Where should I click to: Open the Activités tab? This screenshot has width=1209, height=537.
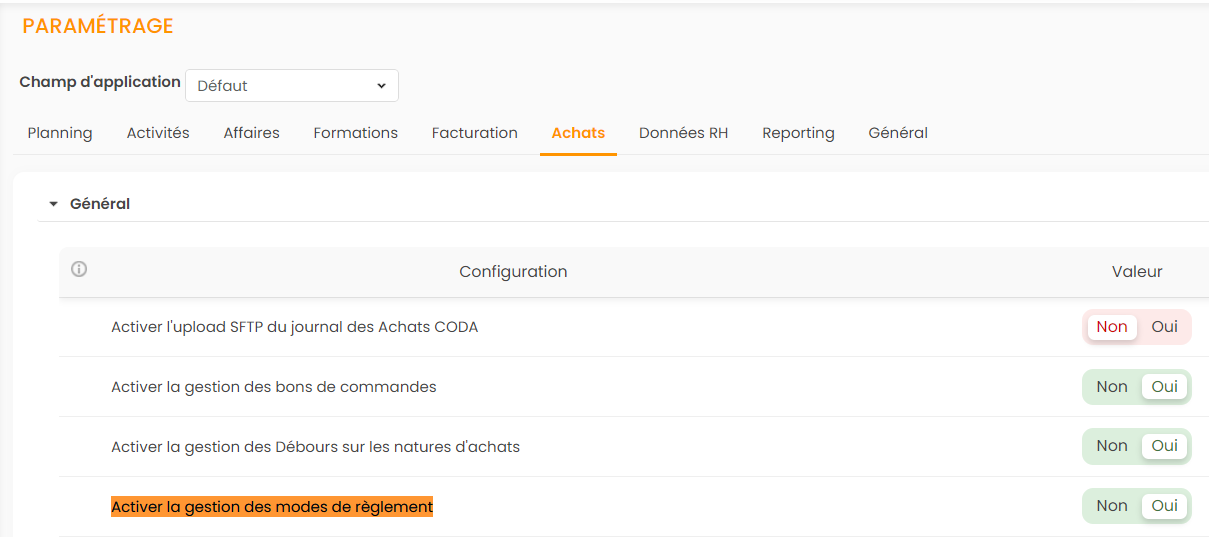tap(158, 133)
